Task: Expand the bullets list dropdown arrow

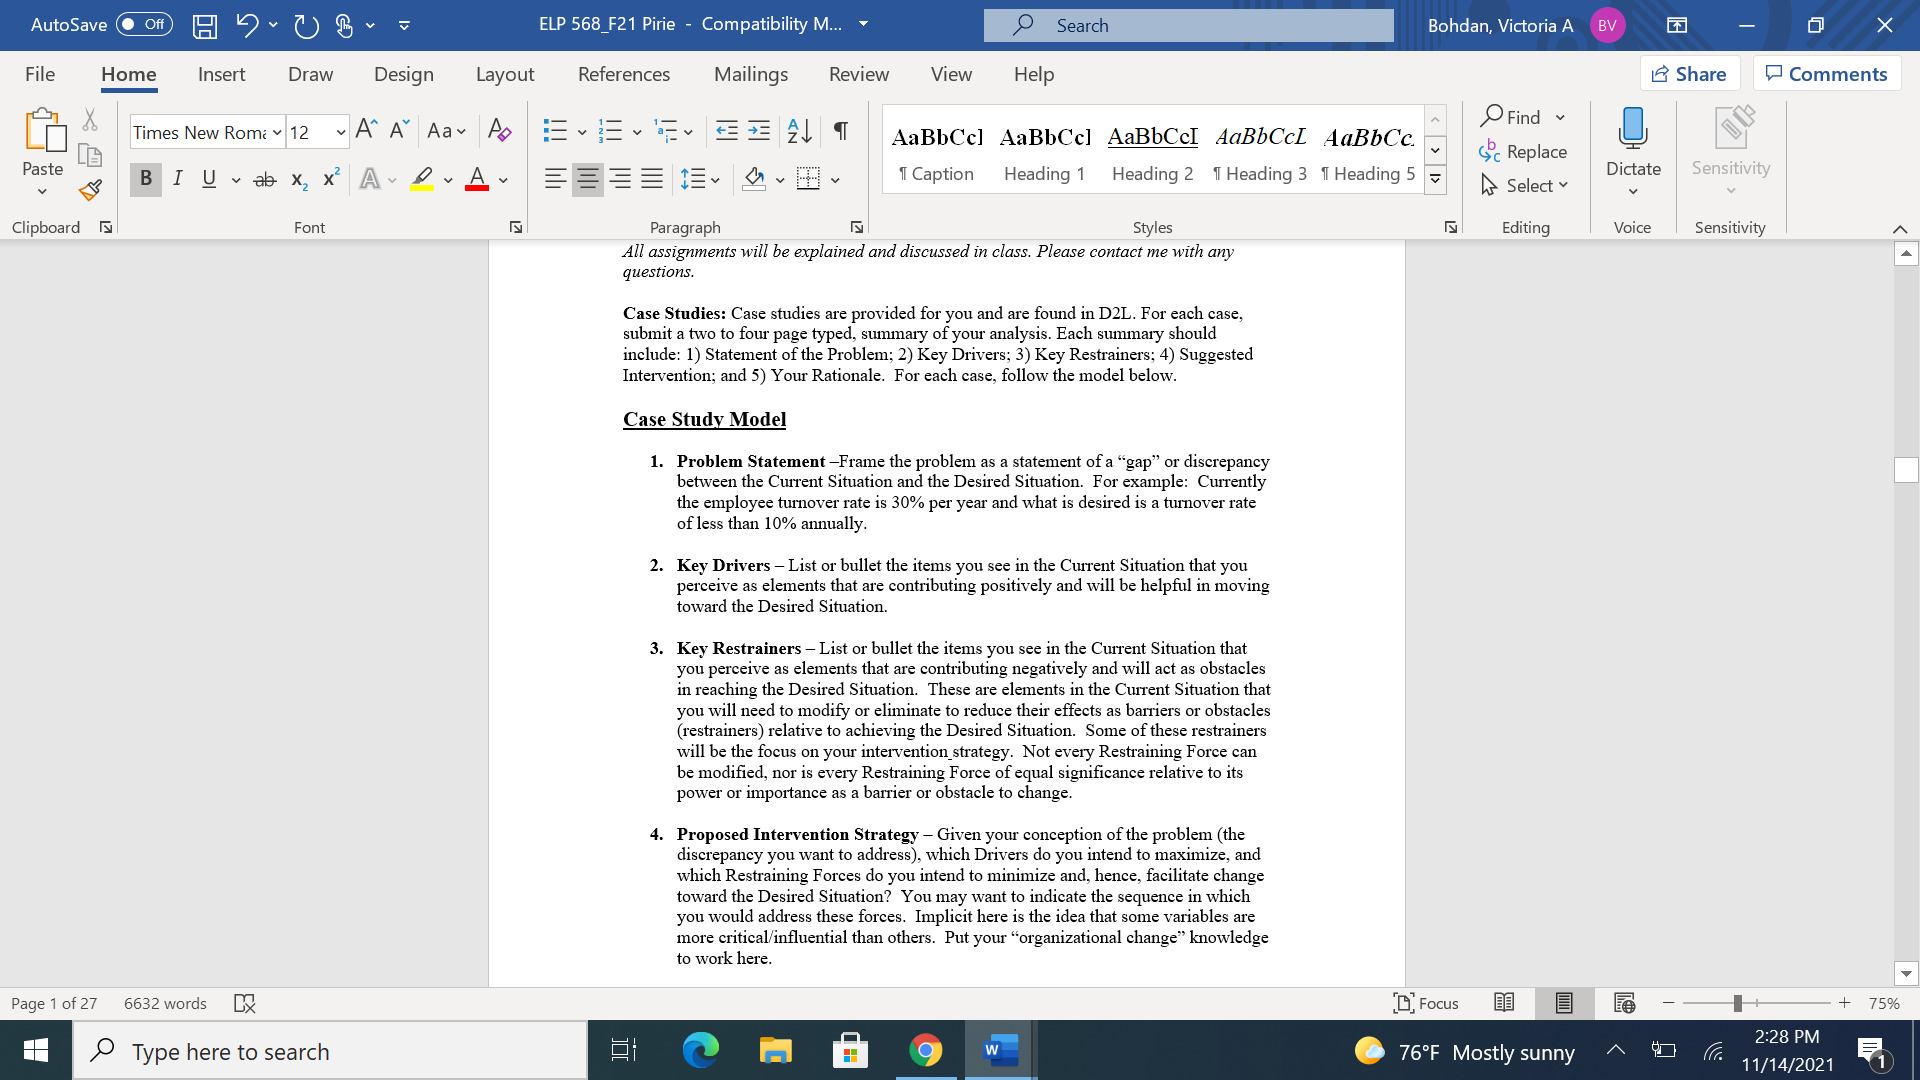Action: [582, 131]
